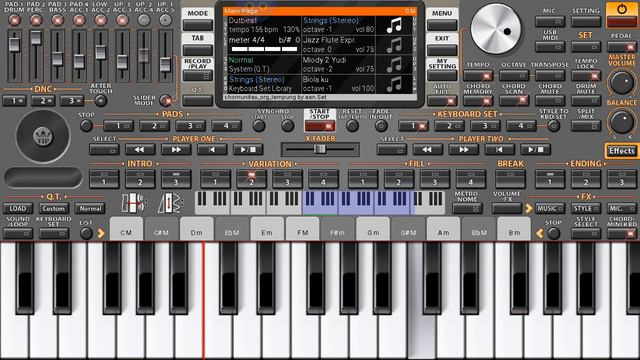Click the metronome waveform icon
Image resolution: width=640 pixels, height=360 pixels.
(170, 203)
